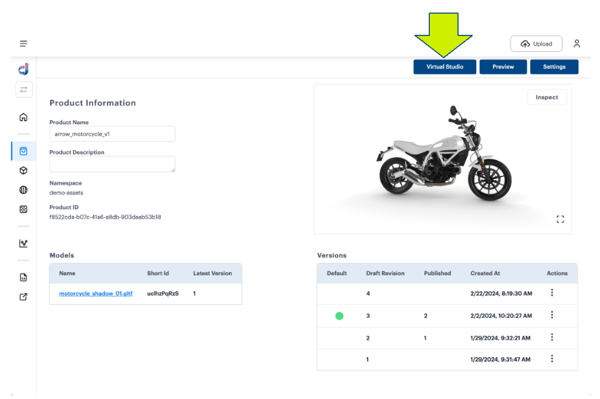Expand the 3D viewer to fullscreen
Image resolution: width=600 pixels, height=399 pixels.
coord(560,219)
